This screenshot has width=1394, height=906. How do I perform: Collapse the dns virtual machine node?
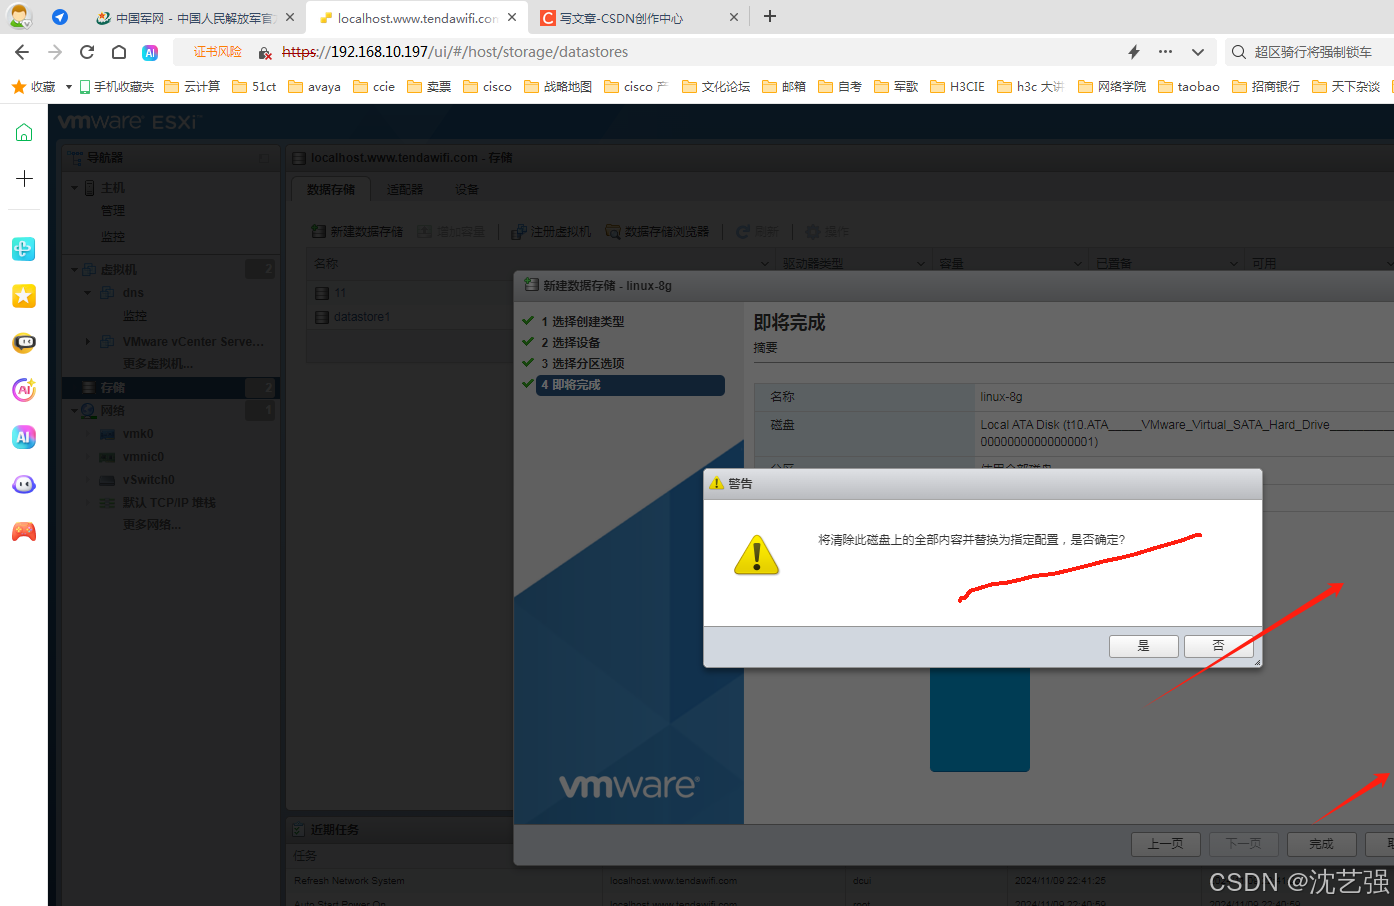coord(88,293)
